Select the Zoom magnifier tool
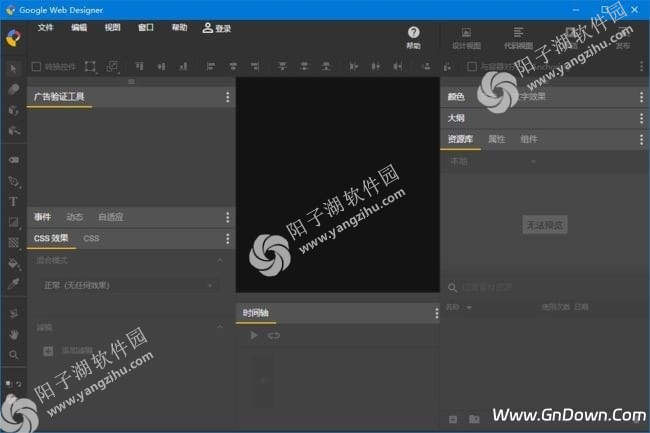 pos(13,355)
